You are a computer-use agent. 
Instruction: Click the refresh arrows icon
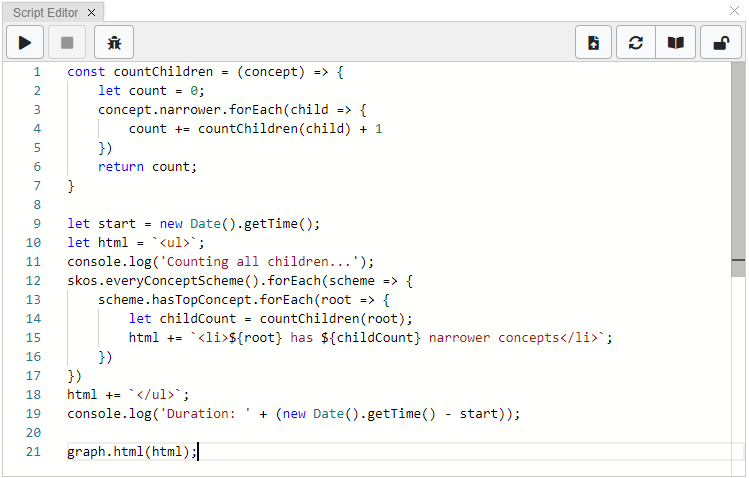(635, 43)
